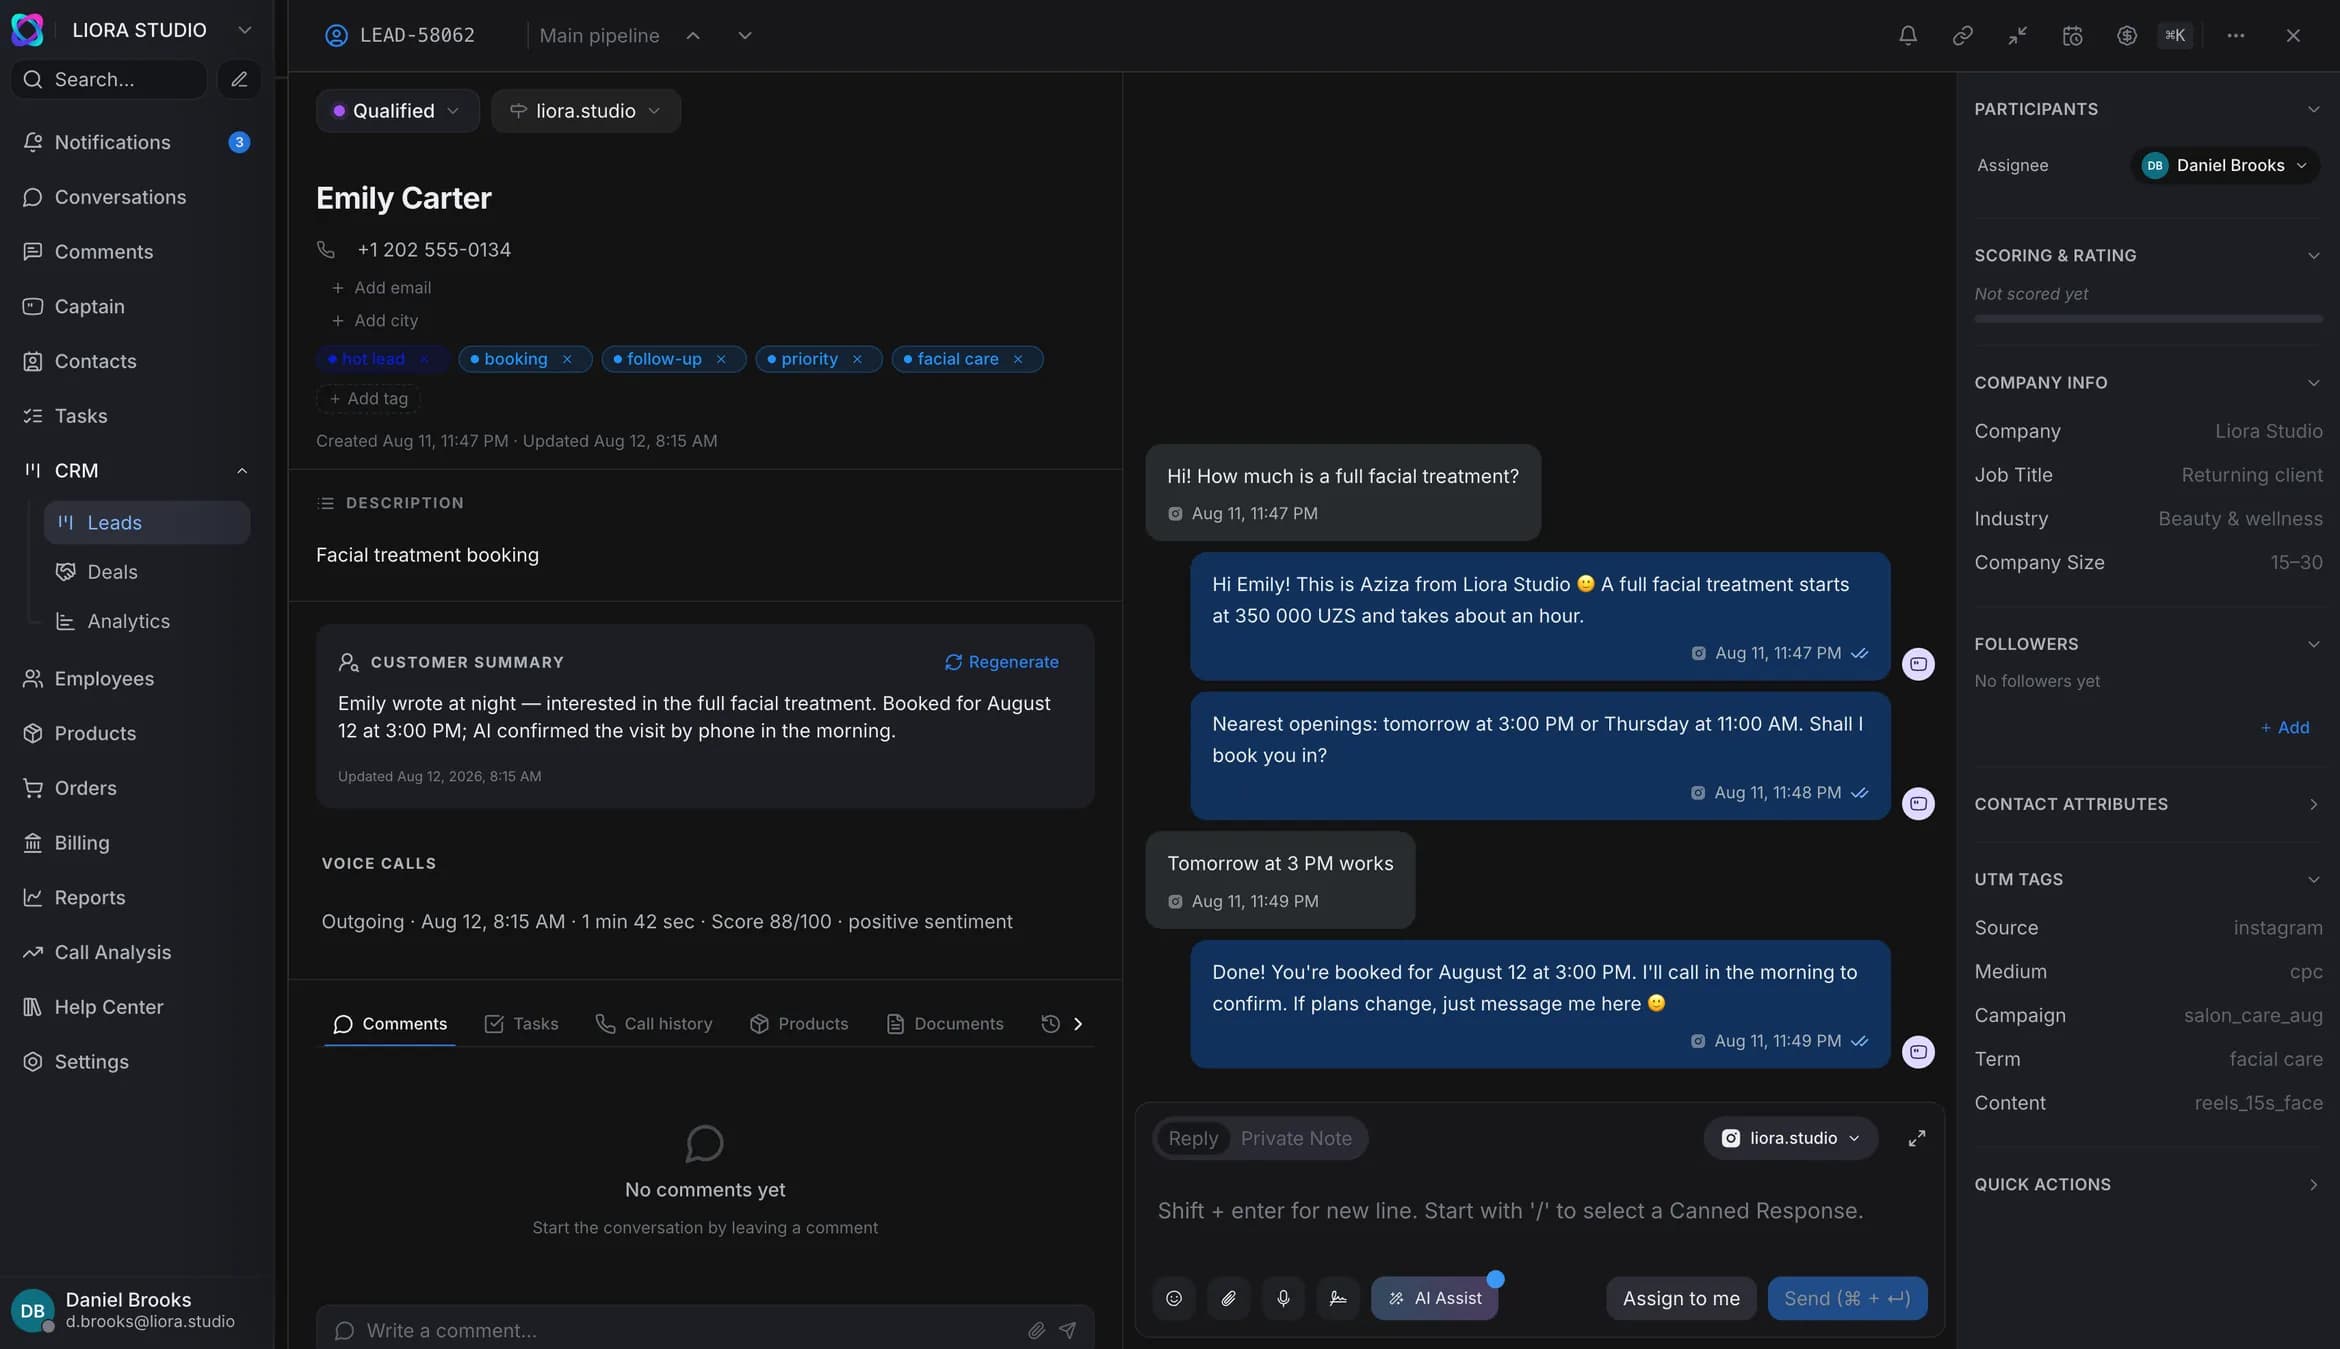This screenshot has width=2340, height=1349.
Task: Click Add email
Action: [x=381, y=287]
